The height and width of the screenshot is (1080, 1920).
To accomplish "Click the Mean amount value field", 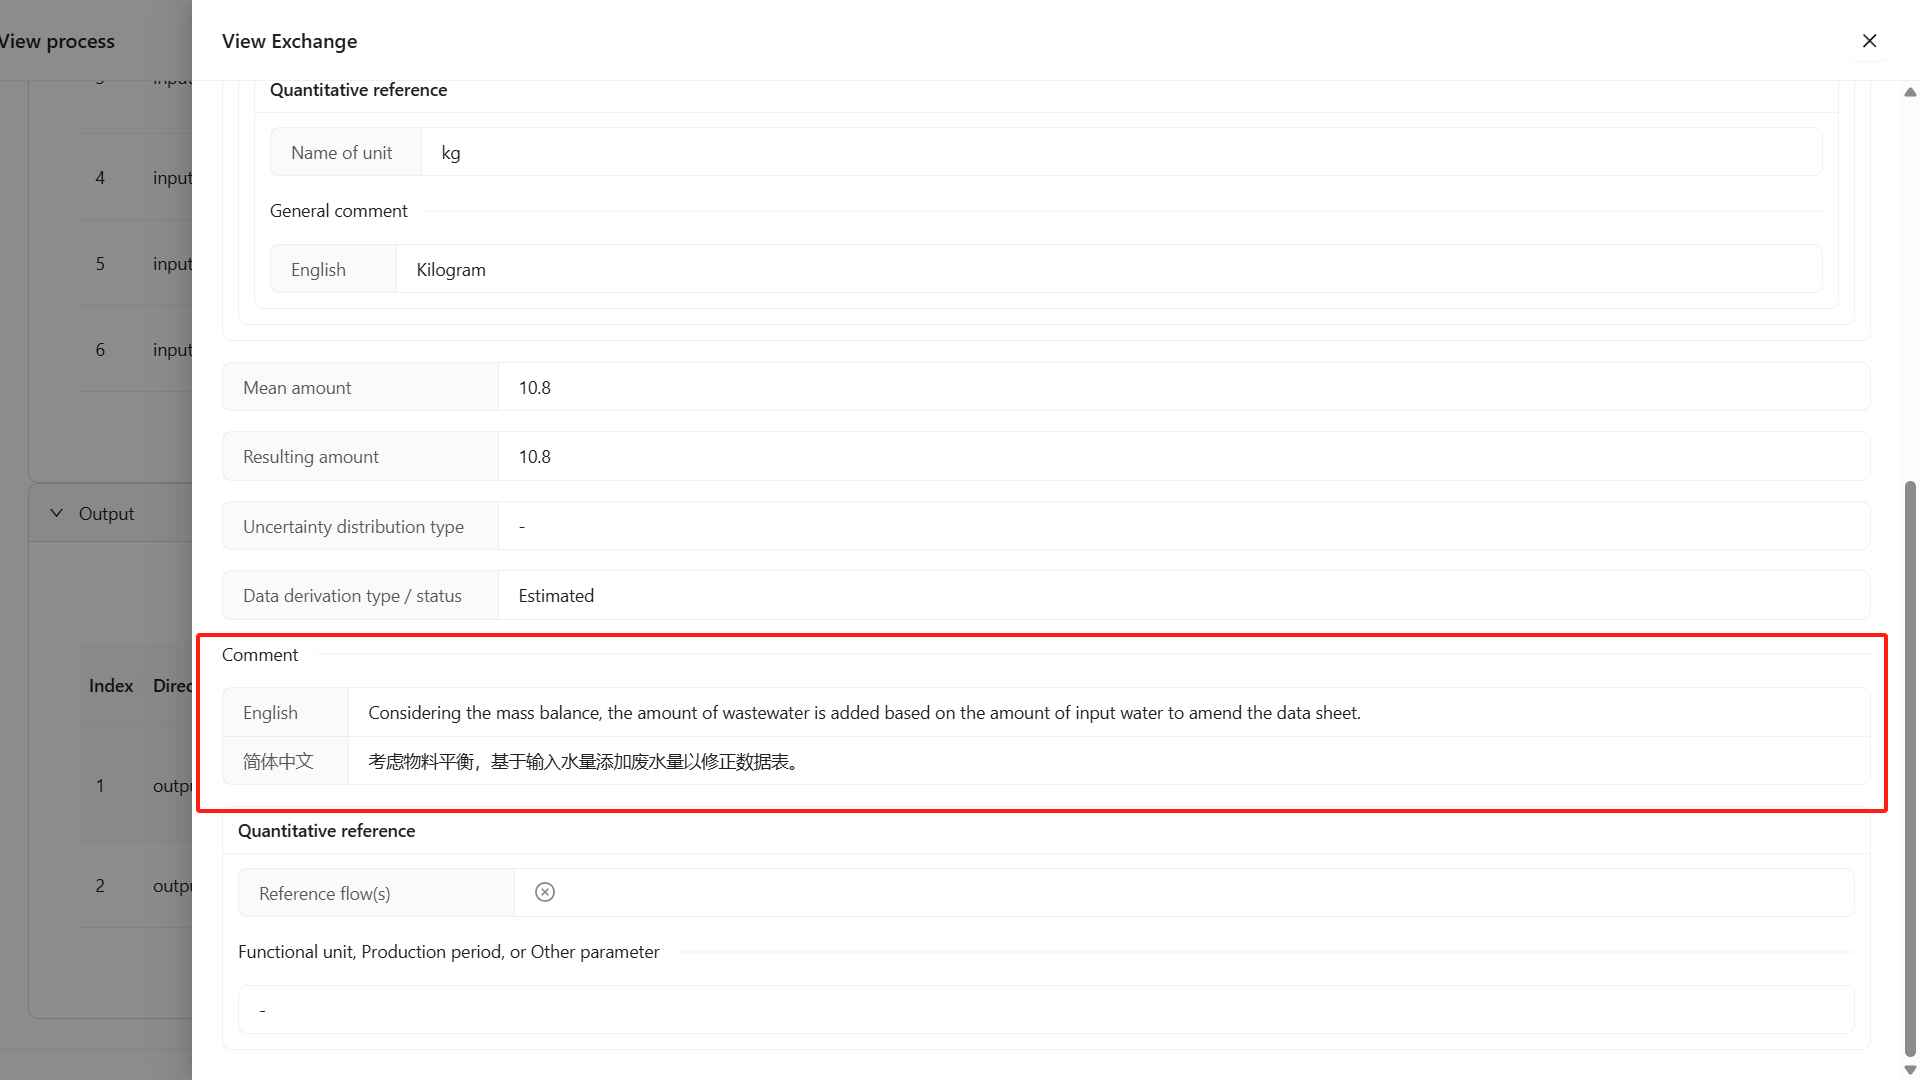I will (1183, 387).
